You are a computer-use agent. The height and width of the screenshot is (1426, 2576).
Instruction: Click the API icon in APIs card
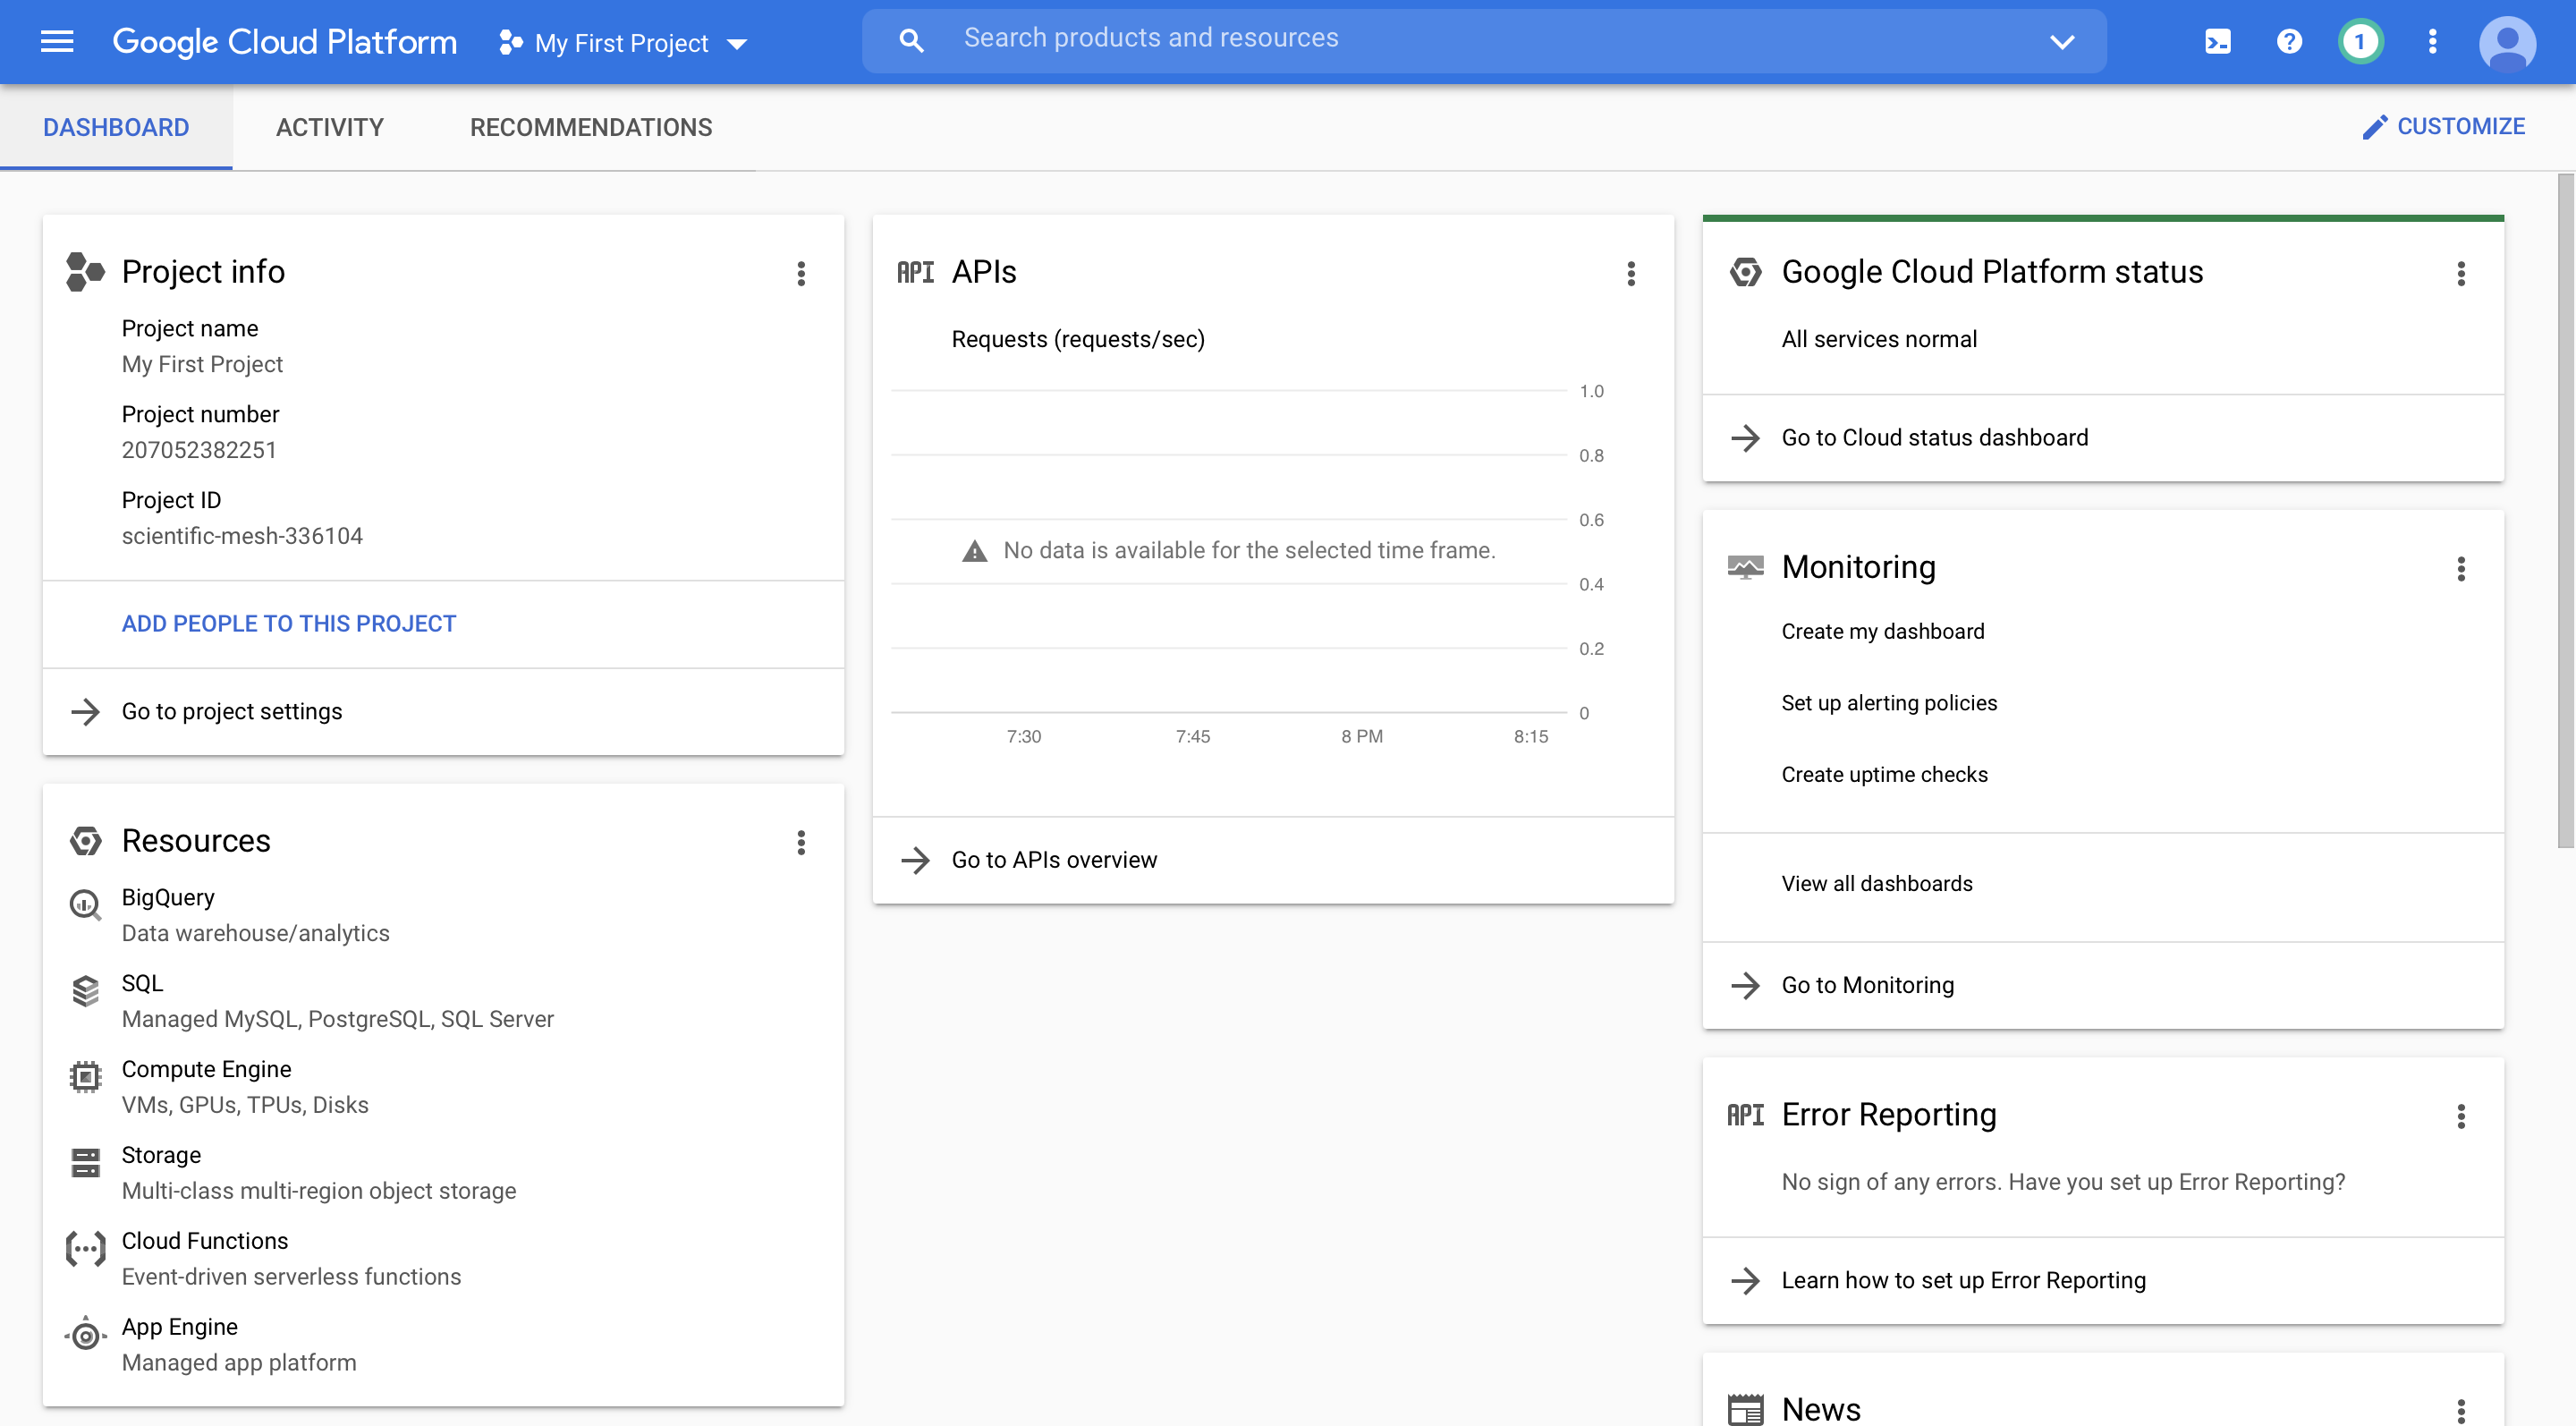coord(915,272)
